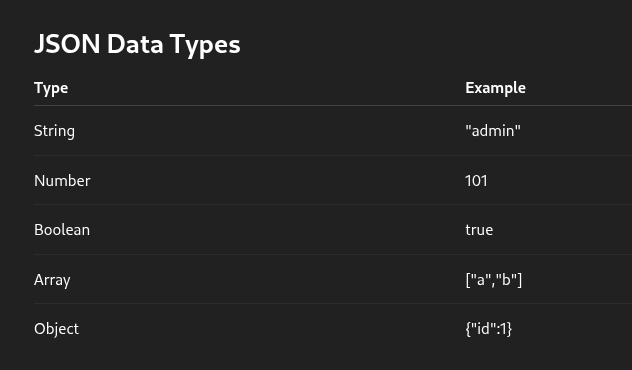
Task: Click the empty area of the Array row
Action: click(268, 280)
